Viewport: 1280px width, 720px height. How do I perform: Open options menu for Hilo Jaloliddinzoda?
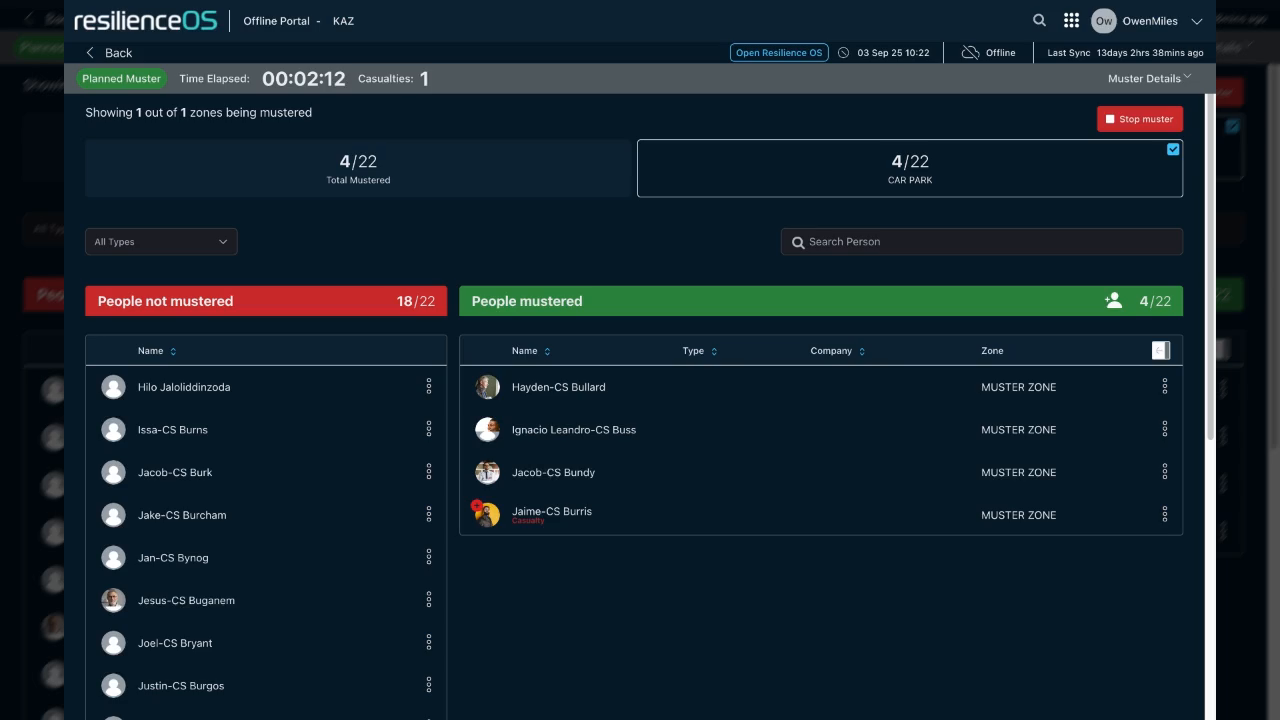coord(429,386)
